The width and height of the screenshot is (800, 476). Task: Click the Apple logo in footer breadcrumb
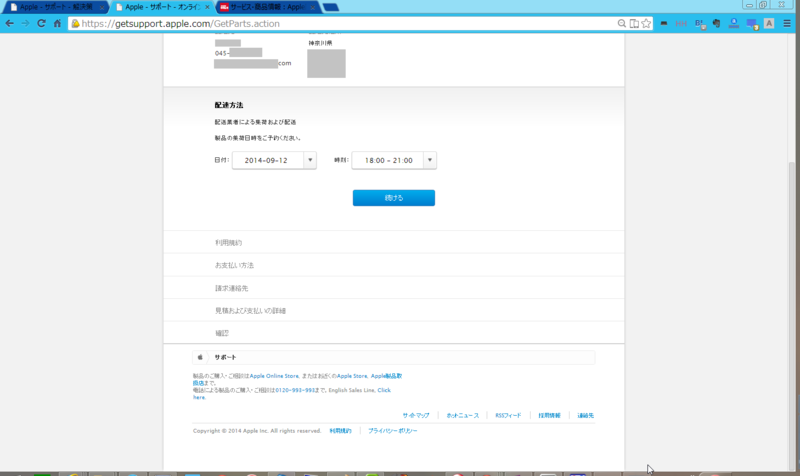(x=200, y=357)
